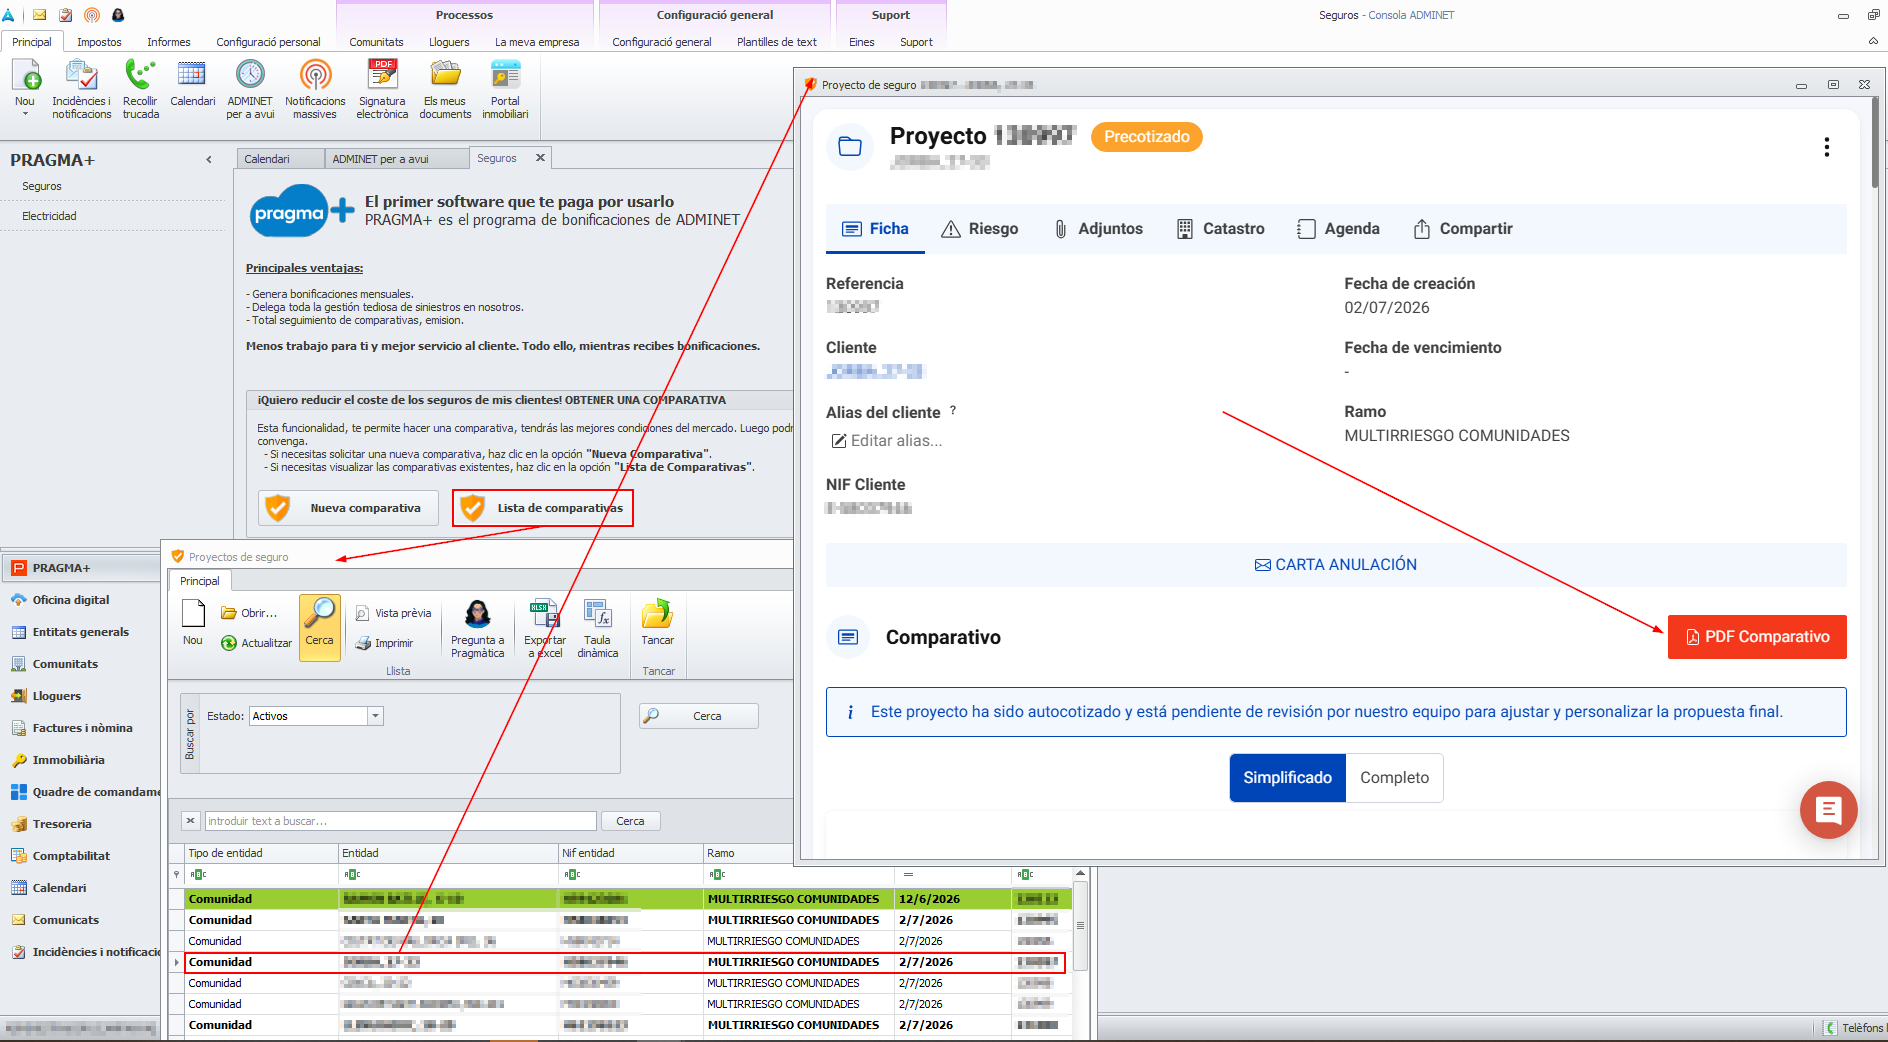Click Editar alias field
Image resolution: width=1888 pixels, height=1042 pixels.
(886, 441)
